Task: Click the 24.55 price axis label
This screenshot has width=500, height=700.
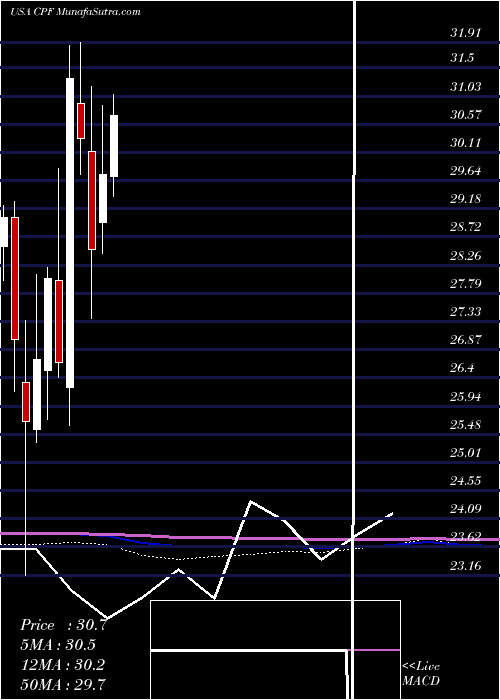Action: pyautogui.click(x=467, y=481)
